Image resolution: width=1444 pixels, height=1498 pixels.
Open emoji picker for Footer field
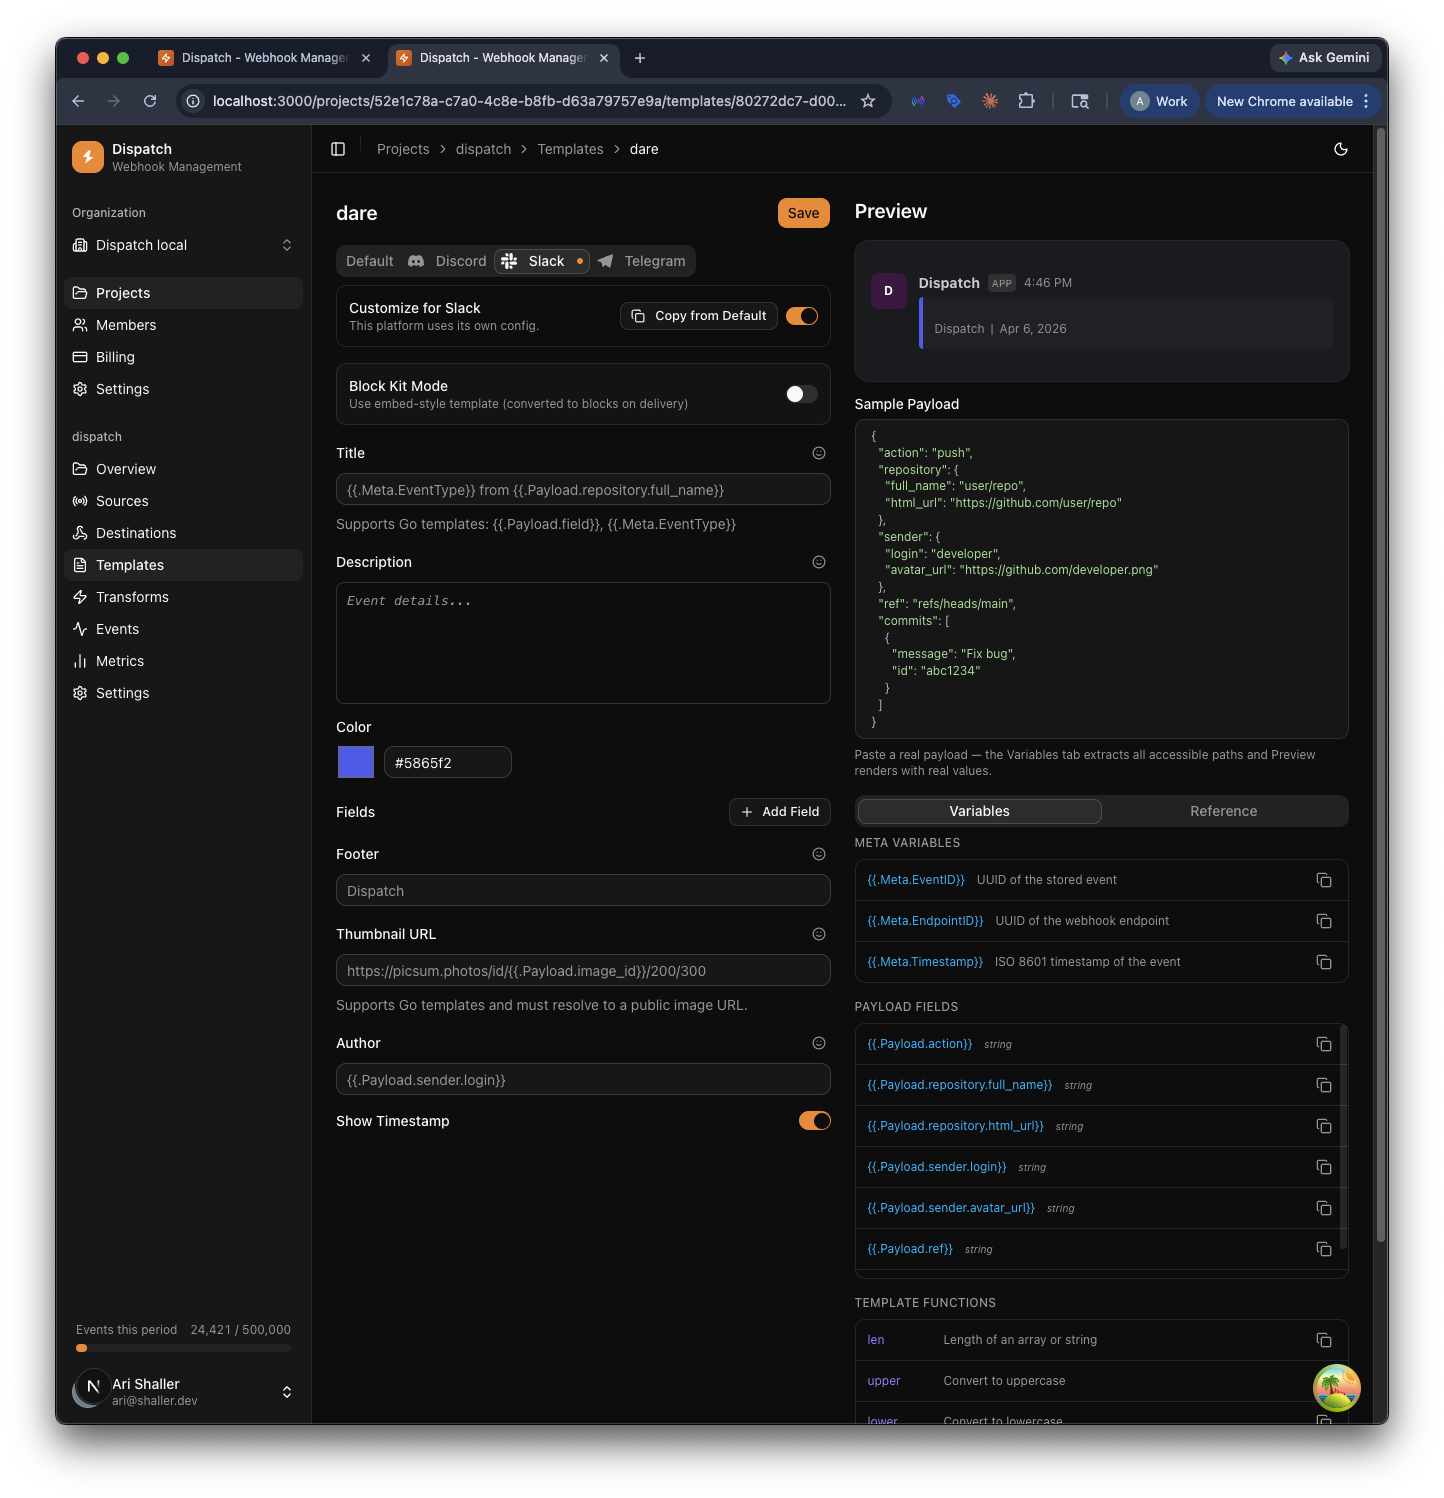pyautogui.click(x=819, y=854)
